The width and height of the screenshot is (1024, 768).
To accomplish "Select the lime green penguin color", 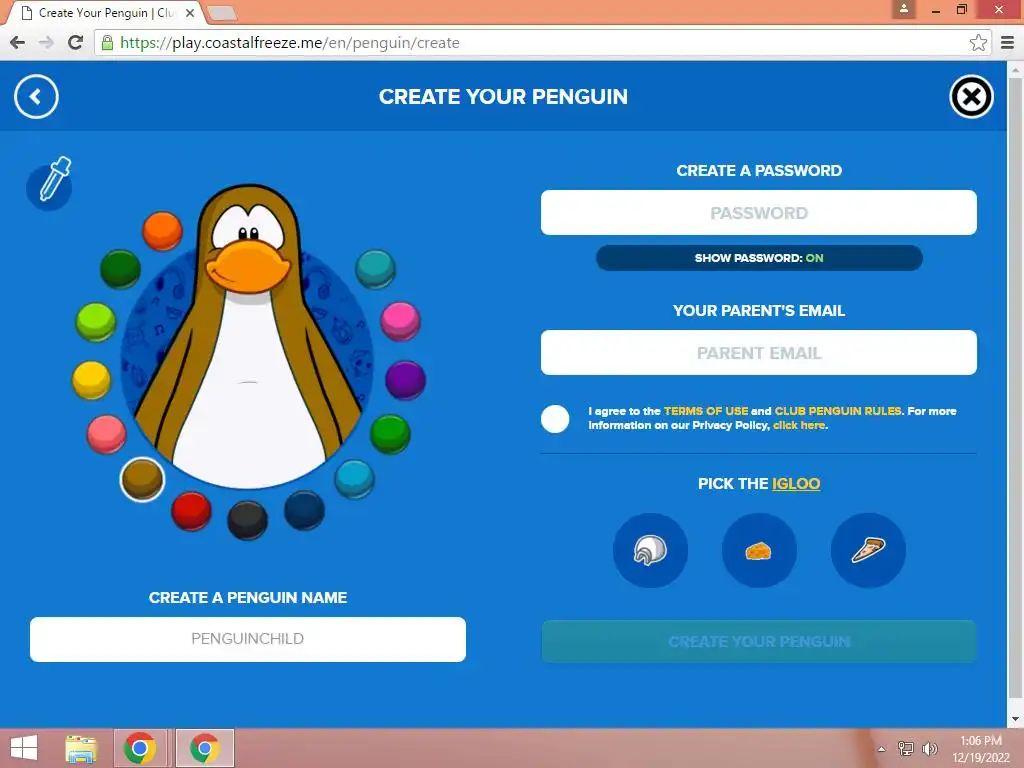I will (95, 322).
